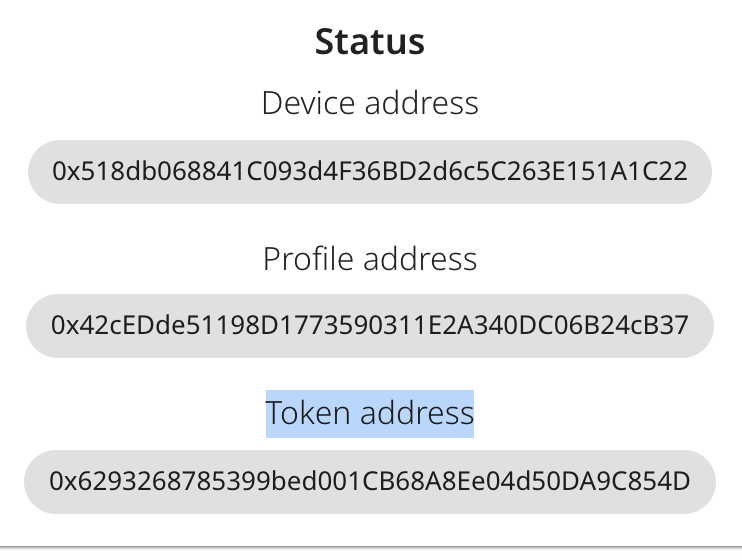Click the Device address label
Screen dimensions: 742x560
(x=370, y=103)
